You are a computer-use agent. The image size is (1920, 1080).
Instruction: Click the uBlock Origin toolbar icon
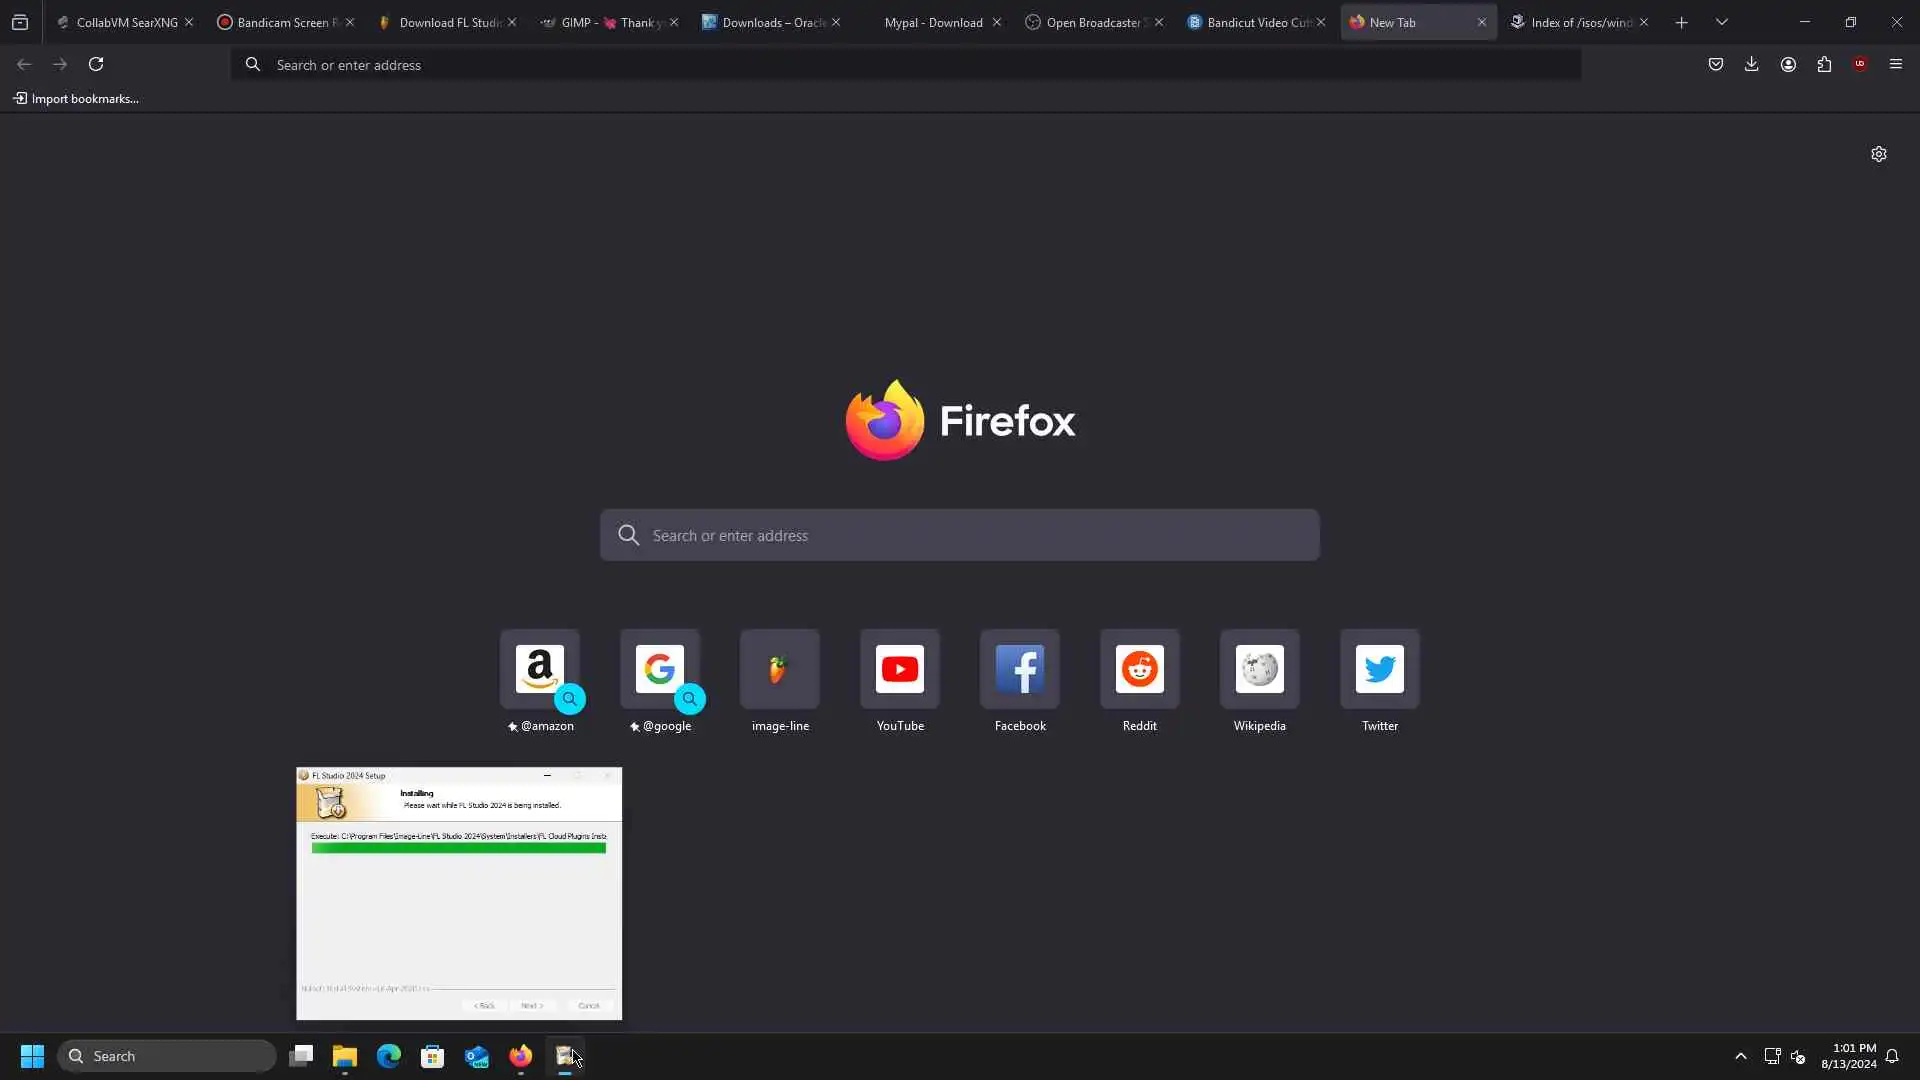[1859, 64]
